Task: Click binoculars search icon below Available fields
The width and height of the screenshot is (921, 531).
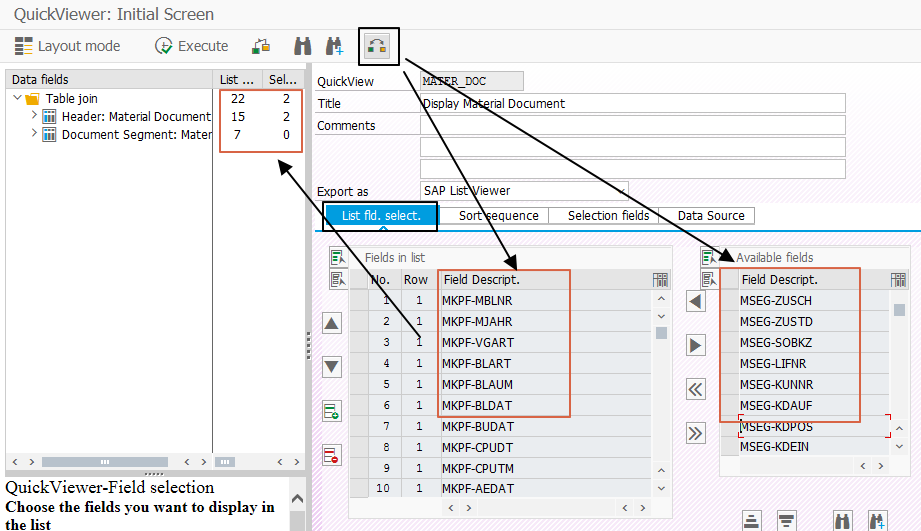Action: (x=842, y=520)
